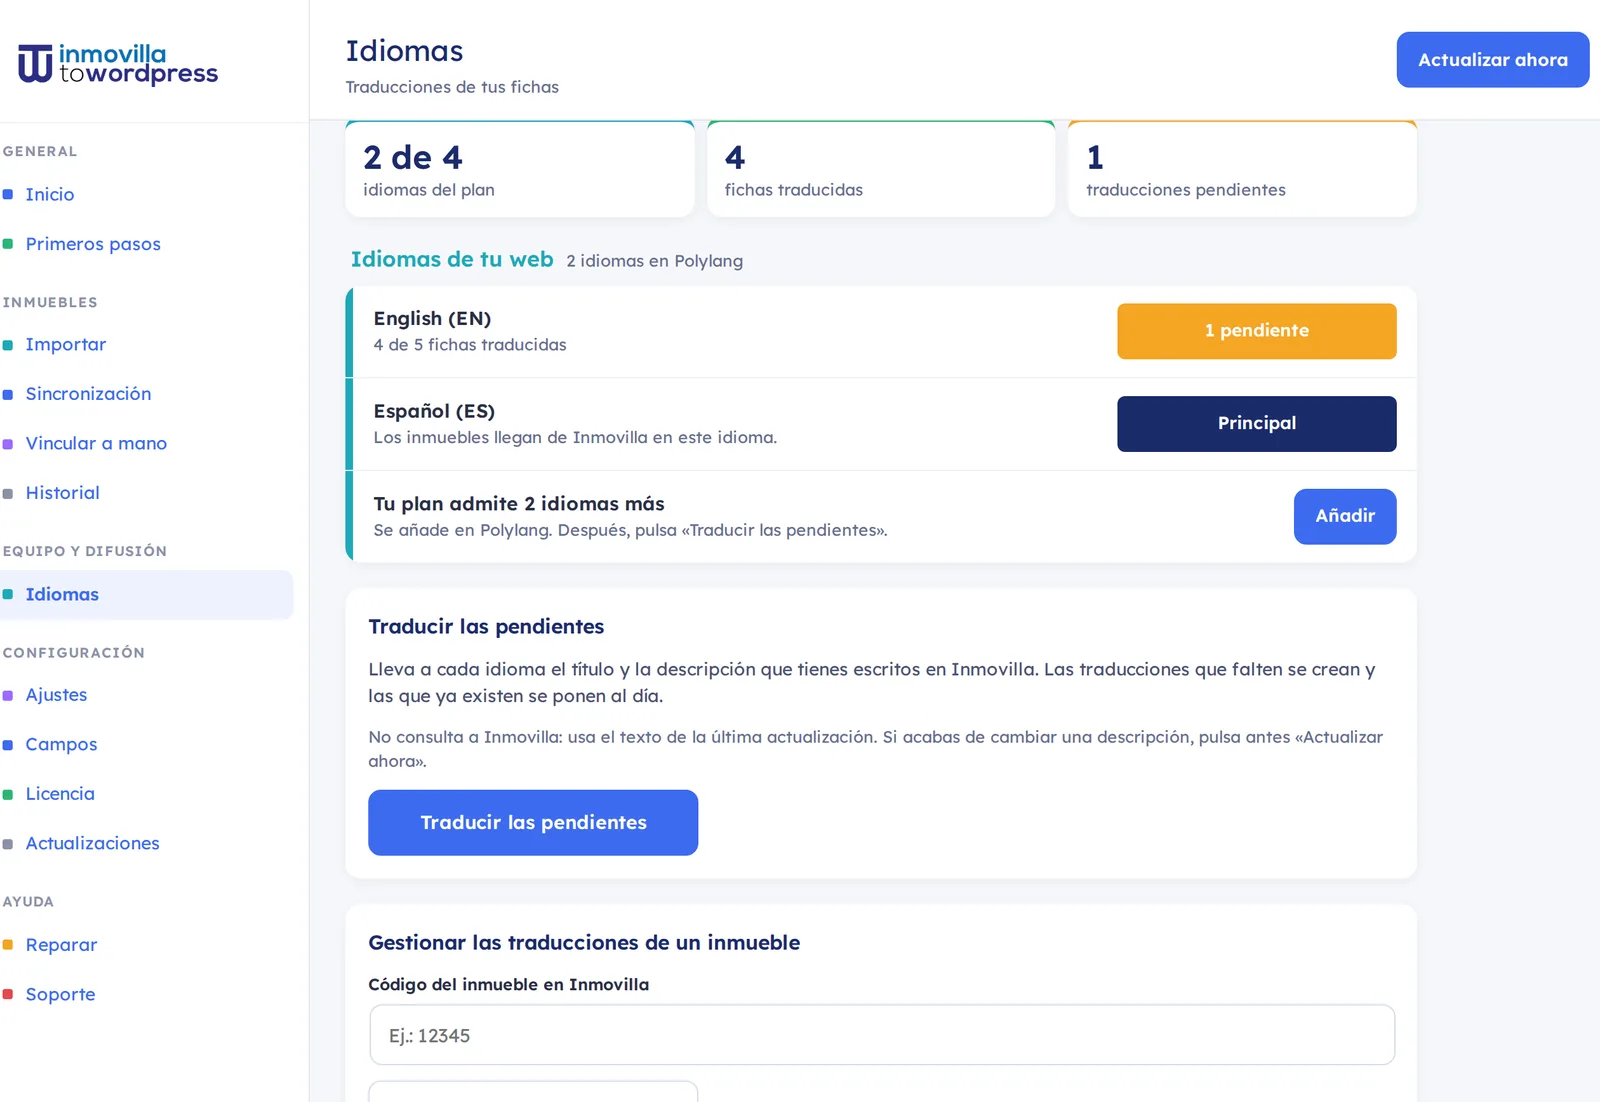Focus the Código del inmueble input field
This screenshot has height=1102, width=1600.
click(x=882, y=1035)
